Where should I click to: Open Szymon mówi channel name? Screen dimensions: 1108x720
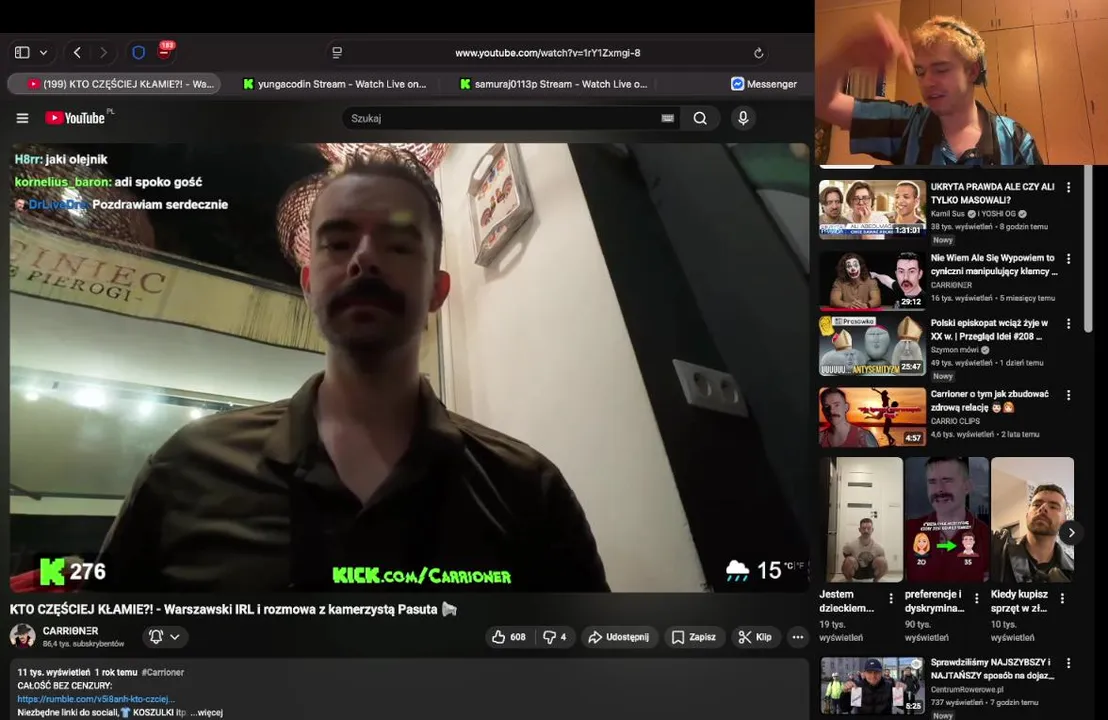tap(953, 350)
